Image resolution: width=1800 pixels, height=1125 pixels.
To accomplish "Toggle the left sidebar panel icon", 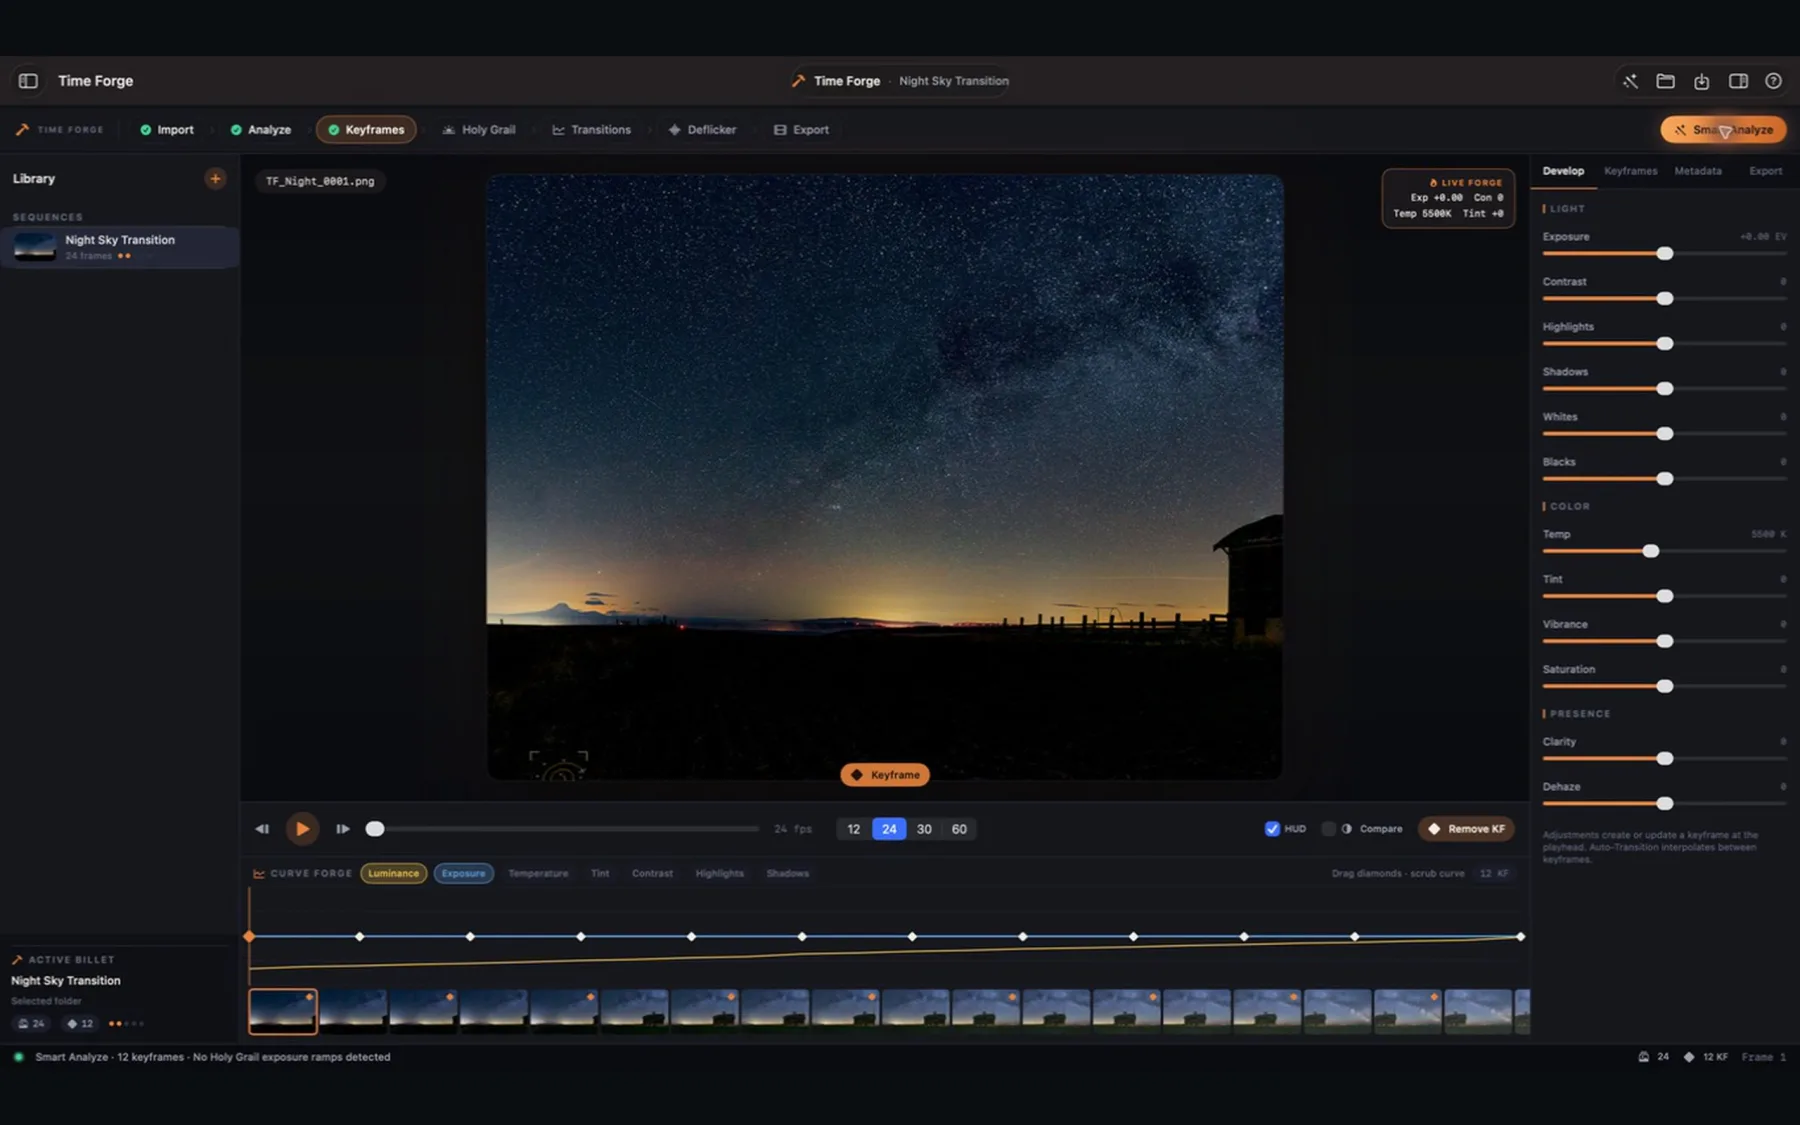I will pos(28,81).
